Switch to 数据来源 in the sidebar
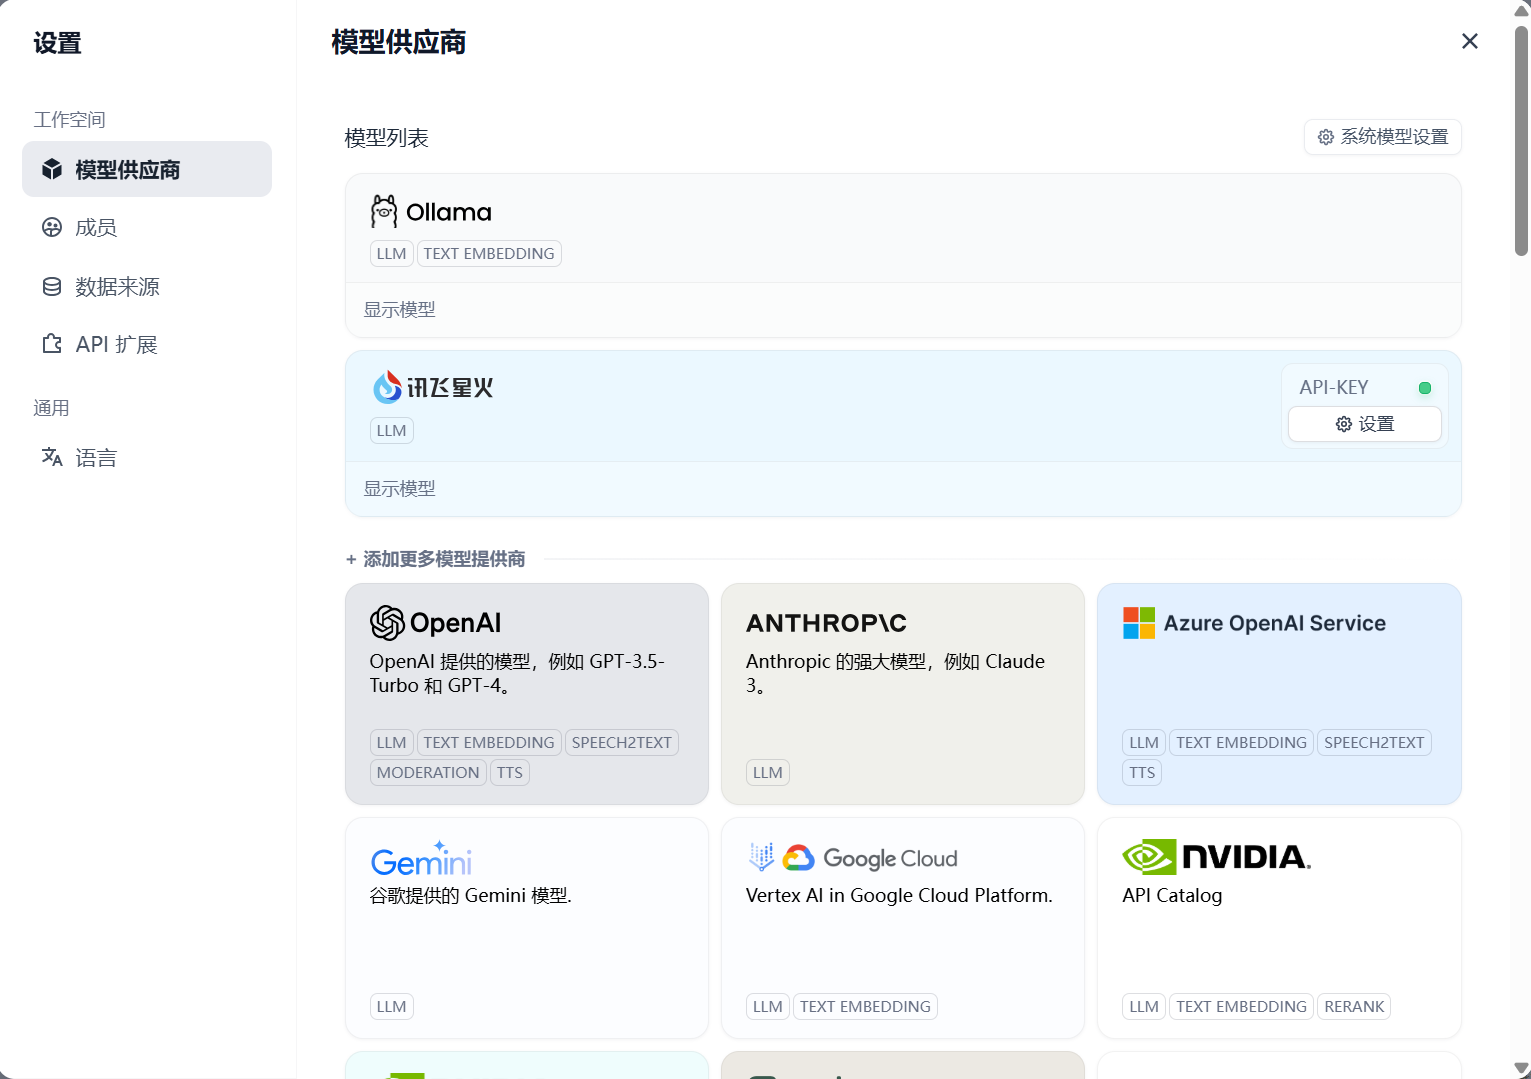The height and width of the screenshot is (1079, 1531). coord(117,287)
